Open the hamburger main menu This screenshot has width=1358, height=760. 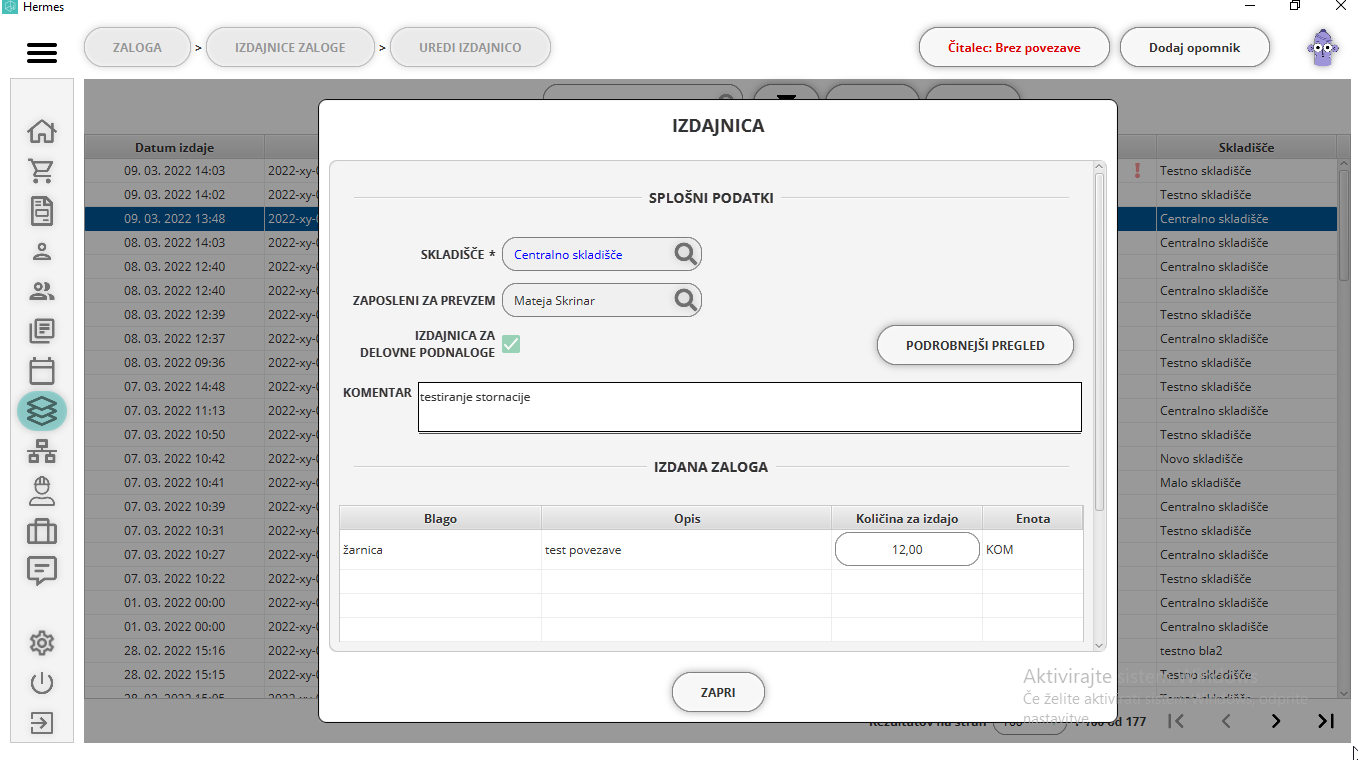tap(42, 52)
